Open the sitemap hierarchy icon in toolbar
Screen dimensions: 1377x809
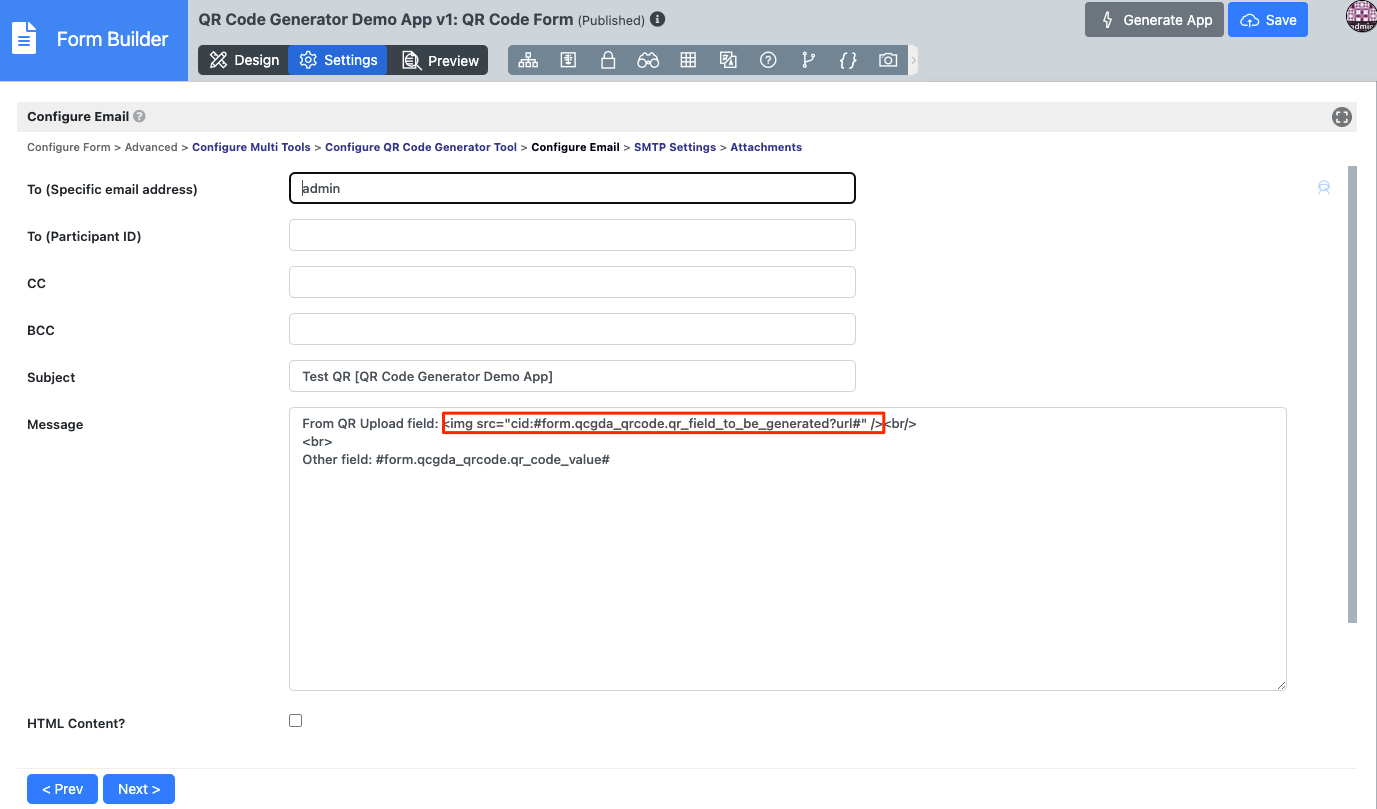pos(528,60)
